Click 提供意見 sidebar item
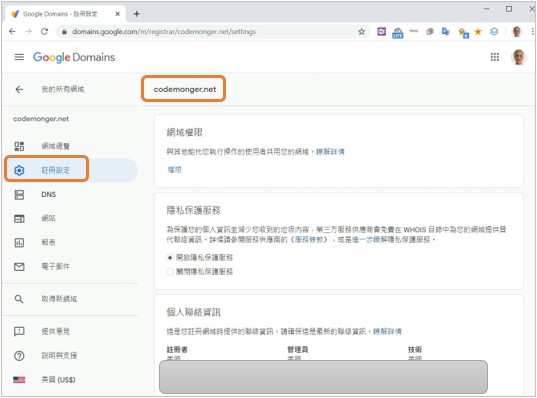Viewport: 537px width, 398px height. pos(55,331)
